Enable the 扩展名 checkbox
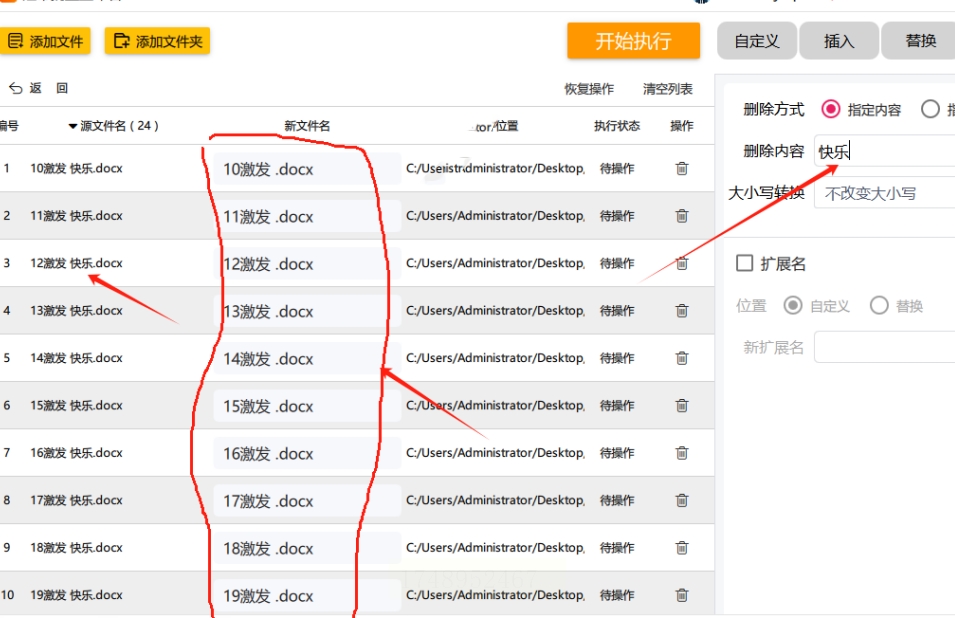 click(744, 263)
